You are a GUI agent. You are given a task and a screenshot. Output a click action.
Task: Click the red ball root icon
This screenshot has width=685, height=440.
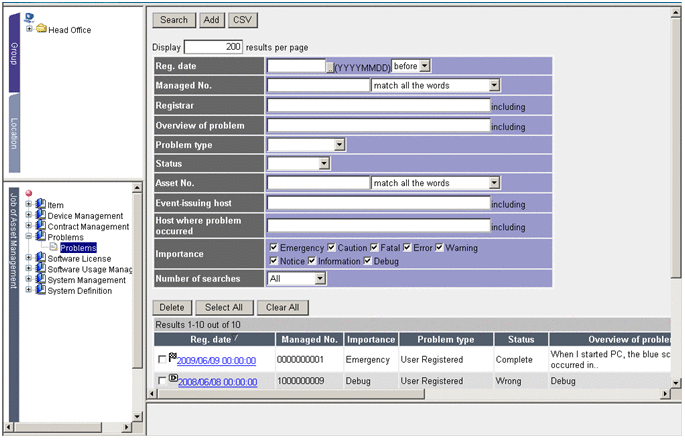click(x=29, y=194)
